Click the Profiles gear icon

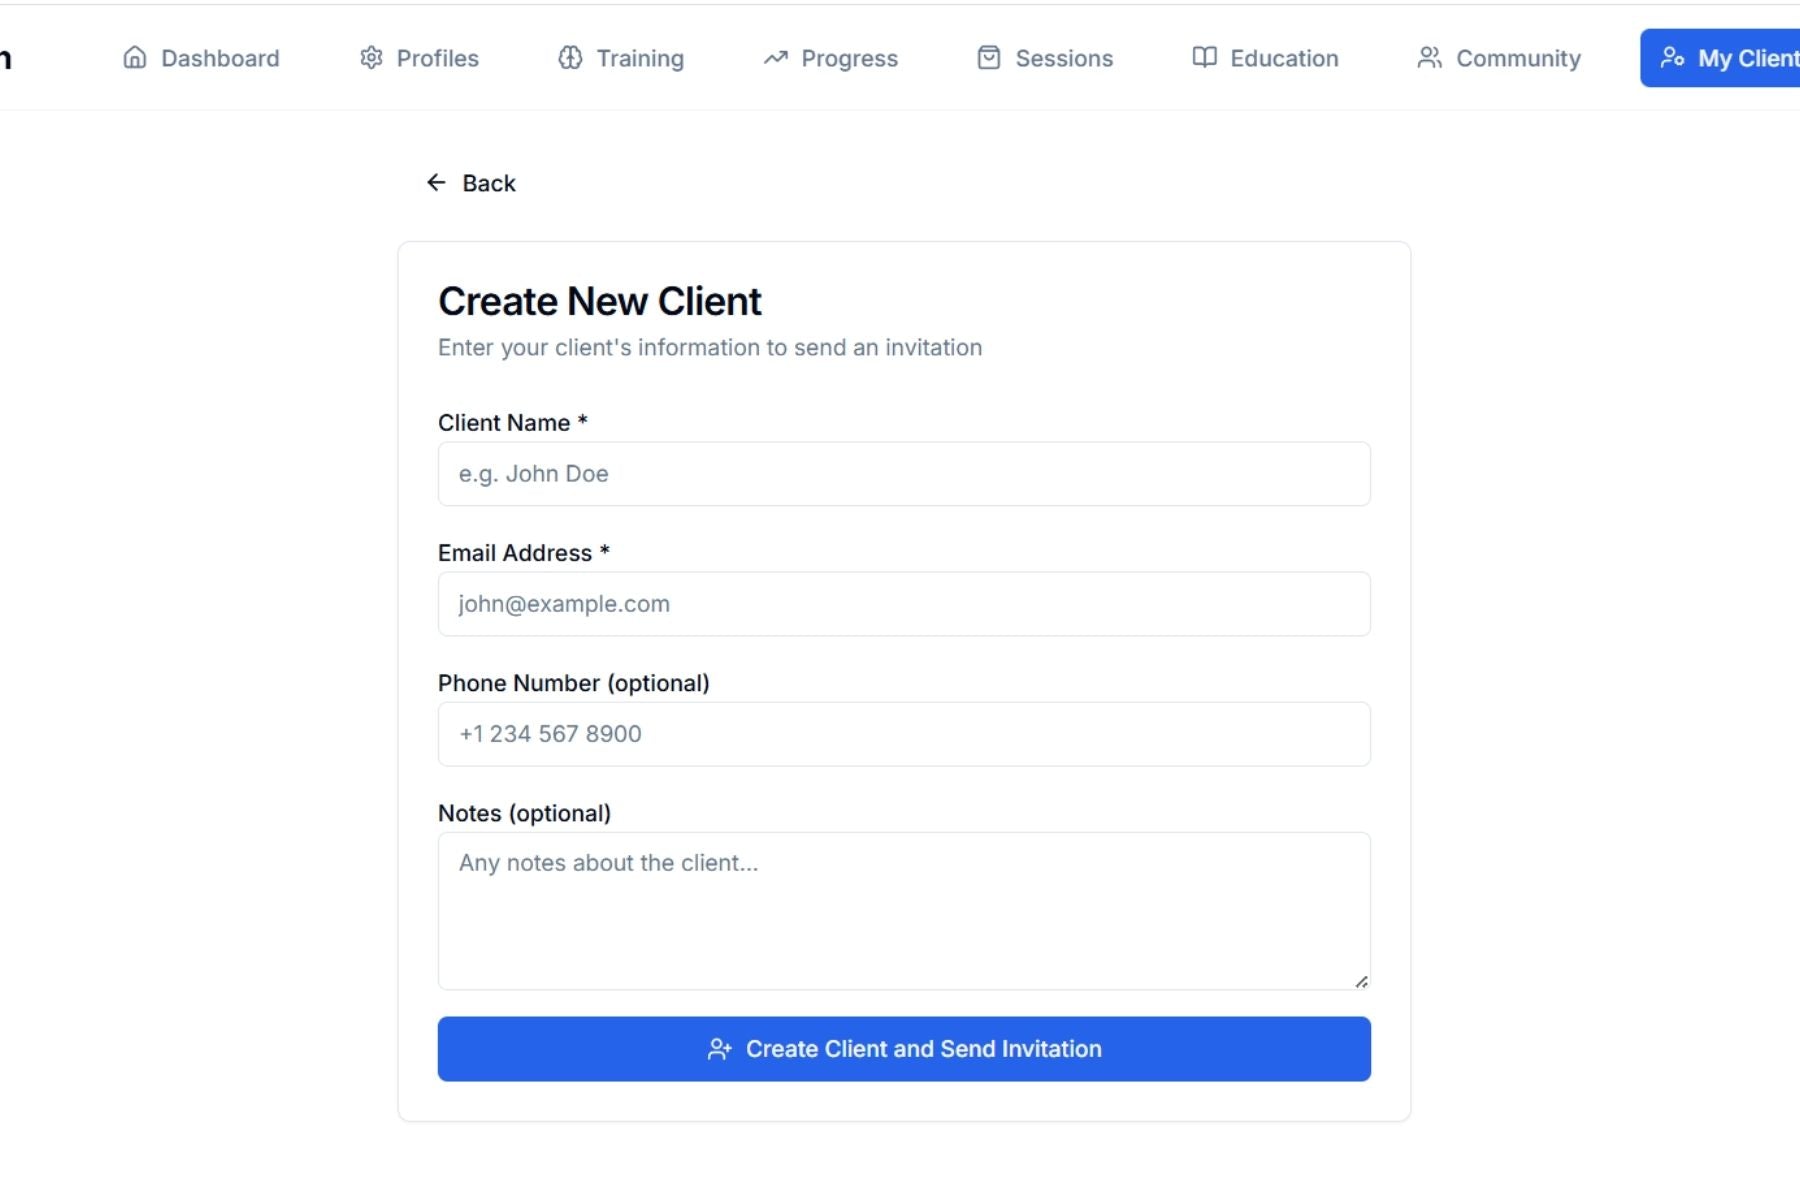tap(371, 58)
